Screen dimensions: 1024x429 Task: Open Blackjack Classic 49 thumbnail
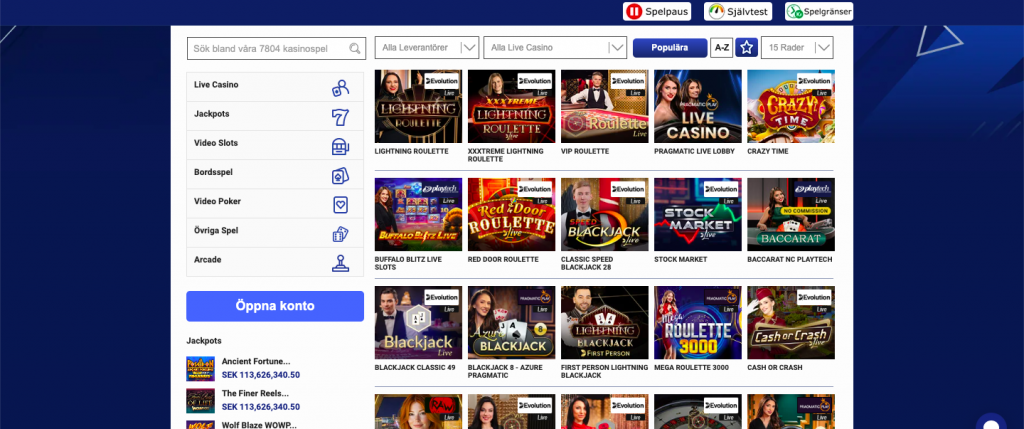(x=419, y=323)
